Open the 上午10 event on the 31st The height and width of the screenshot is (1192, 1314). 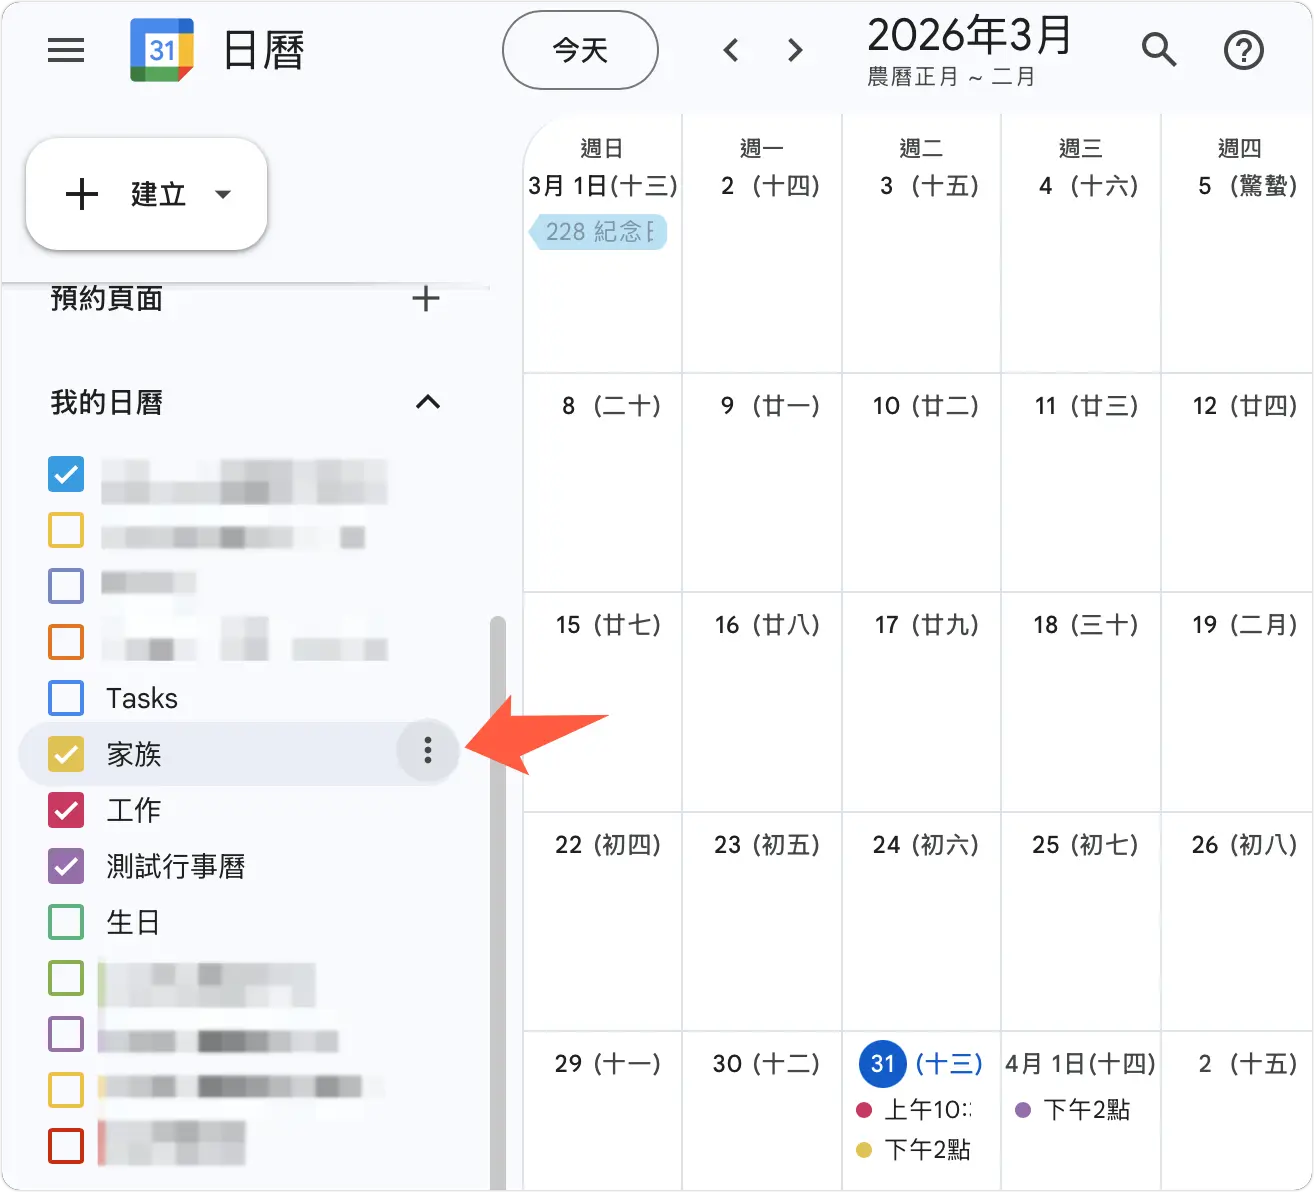click(914, 1110)
